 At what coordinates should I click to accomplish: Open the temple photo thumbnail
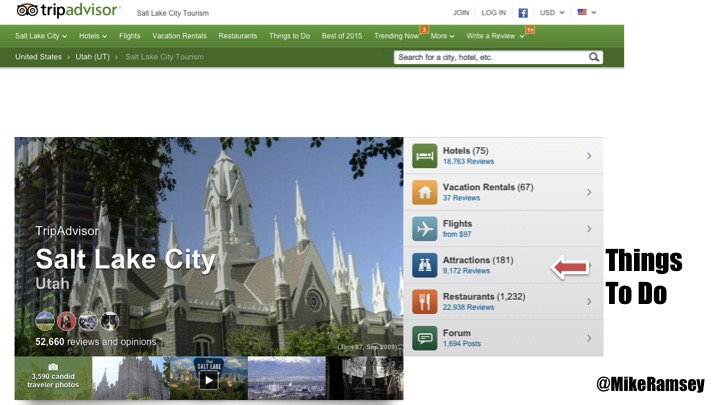(x=131, y=378)
